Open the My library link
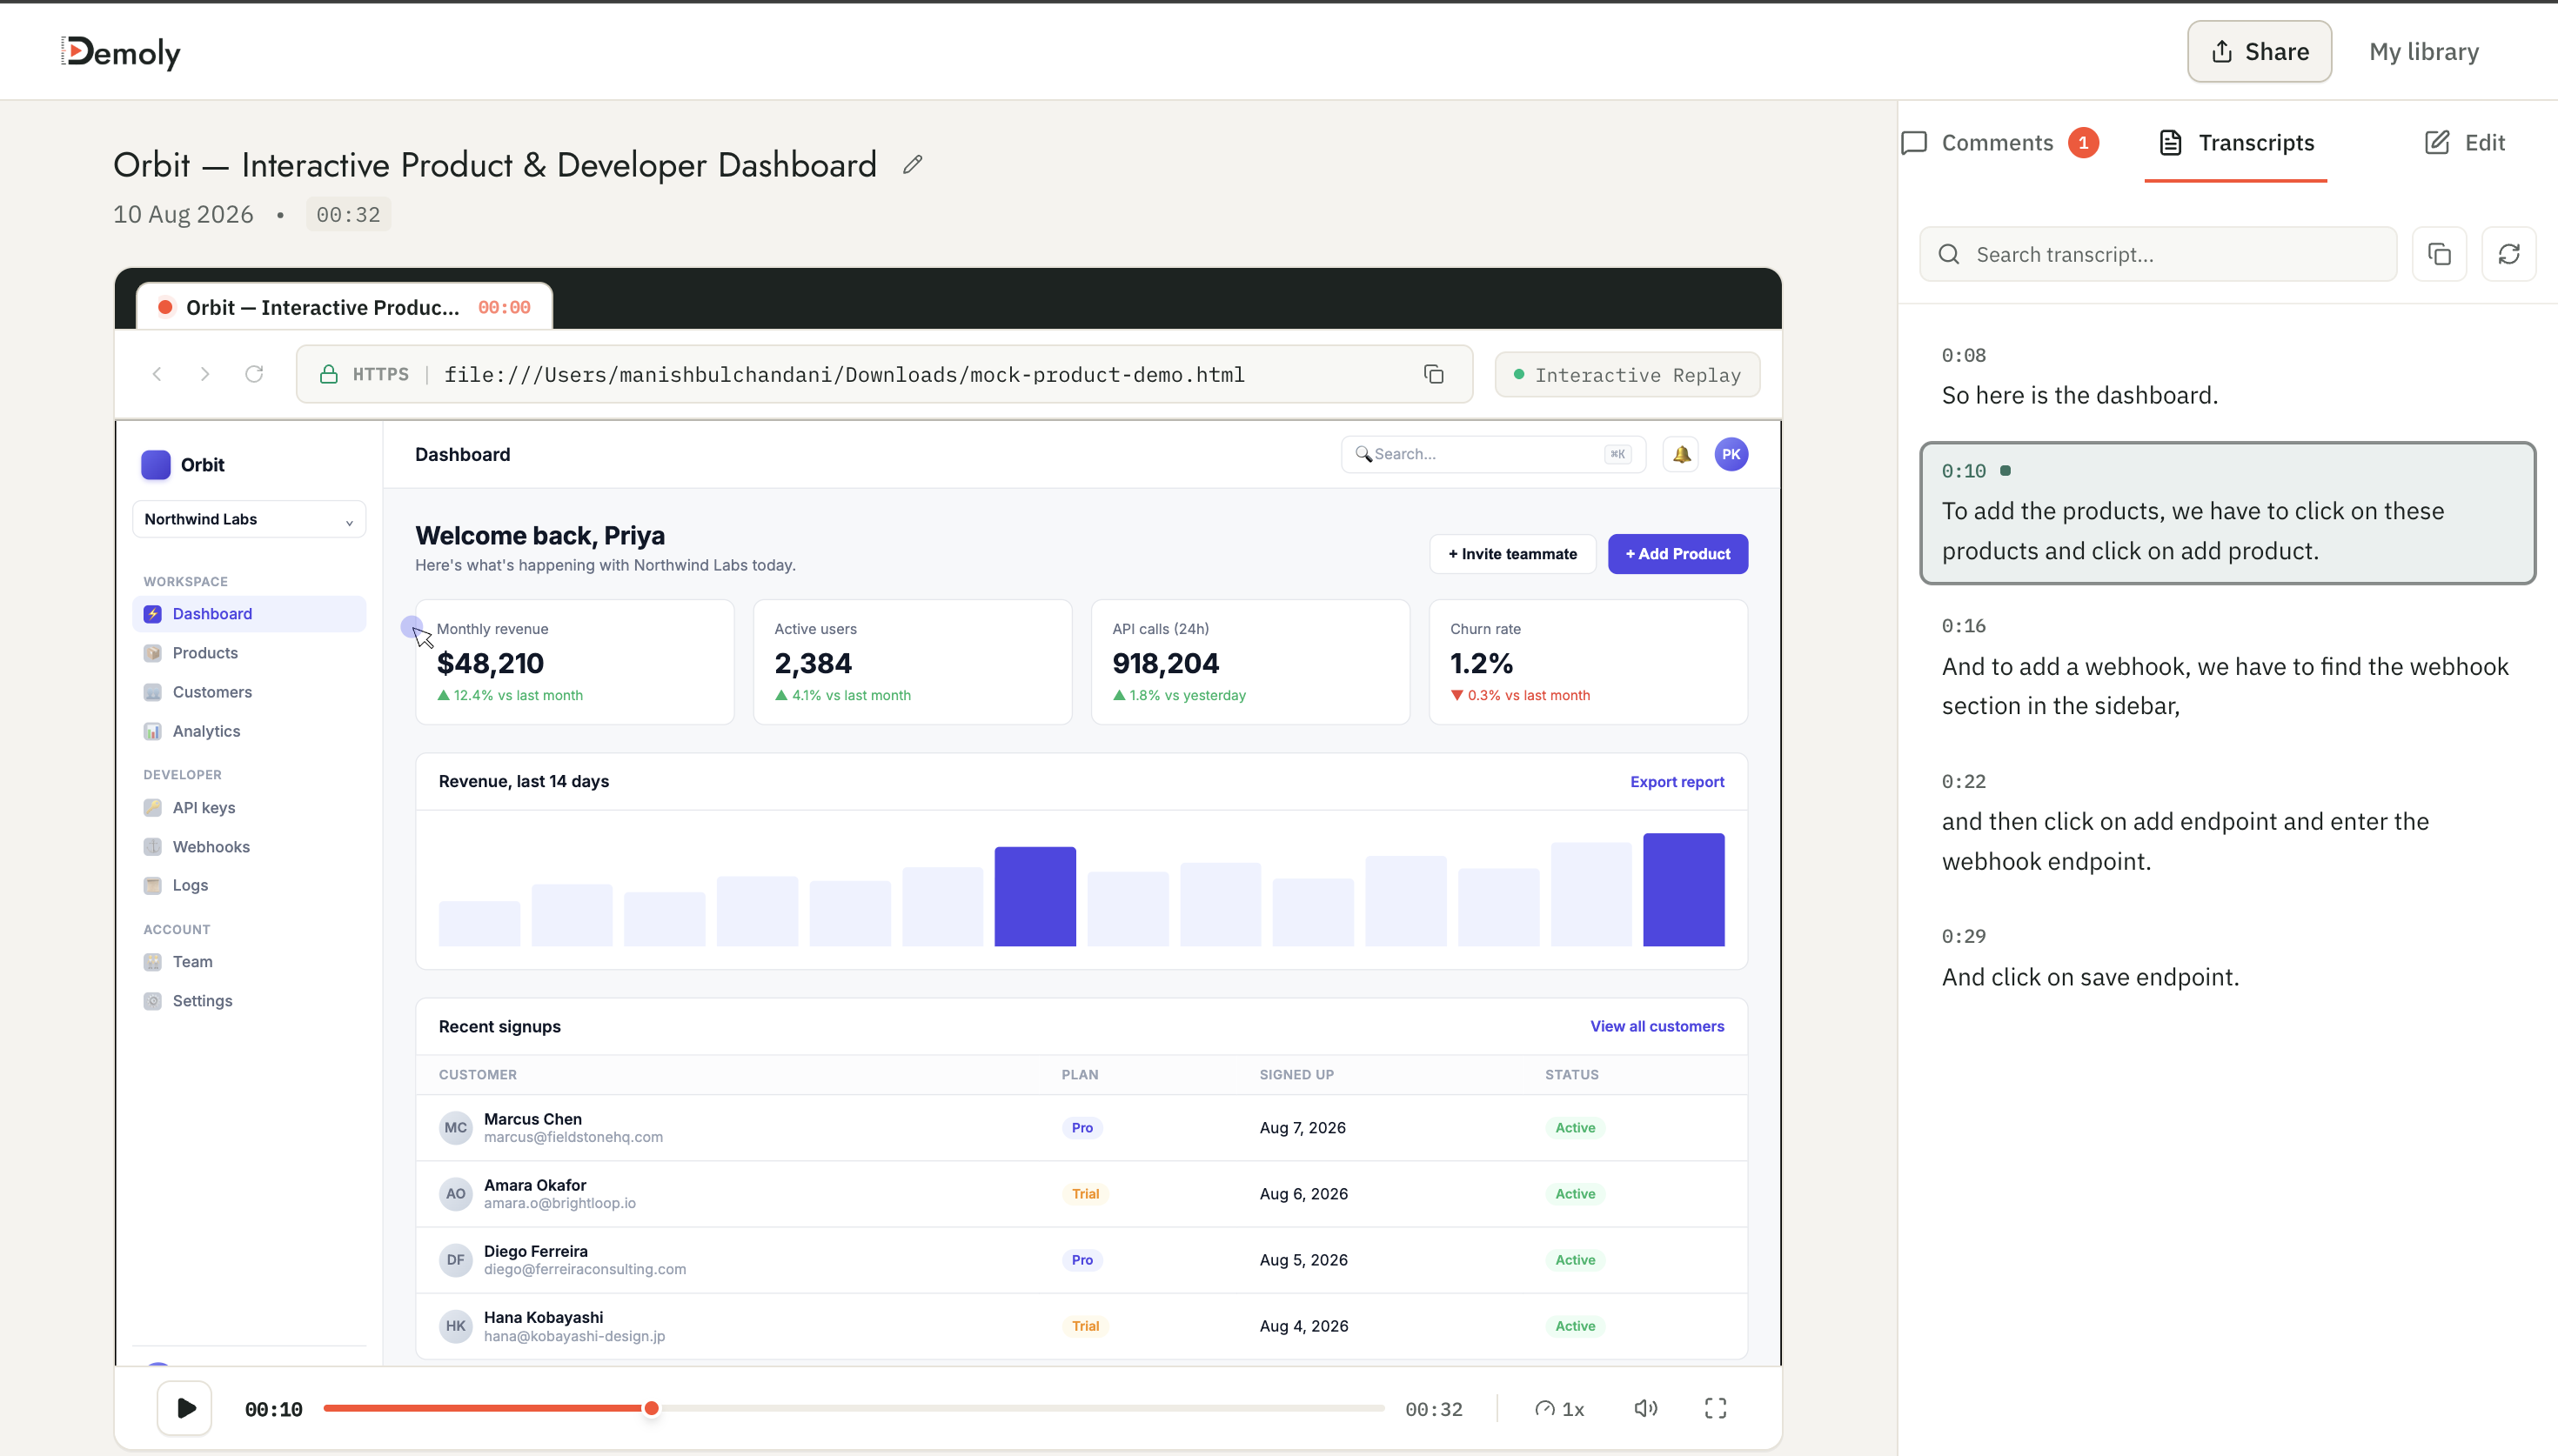The image size is (2558, 1456). coord(2424,52)
